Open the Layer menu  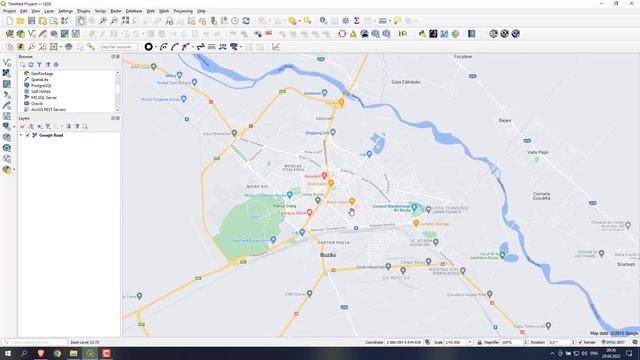click(x=49, y=11)
